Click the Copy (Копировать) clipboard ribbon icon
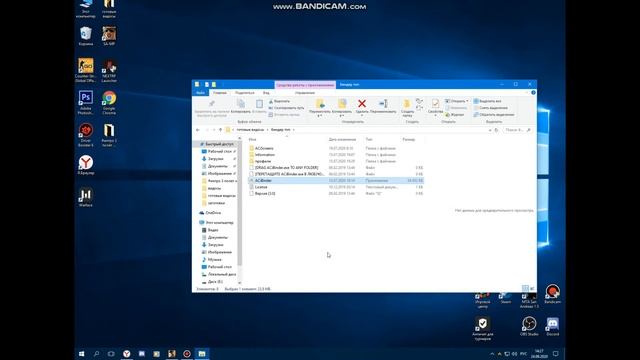 241,104
